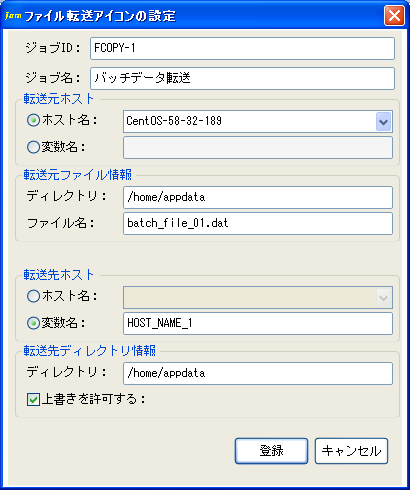
Task: Click the Jam app icon in title bar
Action: (x=13, y=16)
